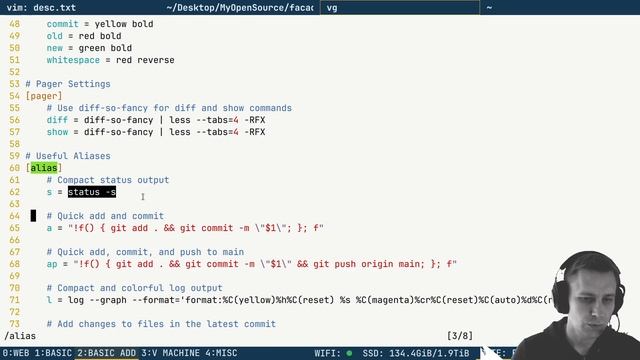Viewport: 640px width, 360px height.
Task: Click the highlighted alias search match
Action: coord(44,168)
